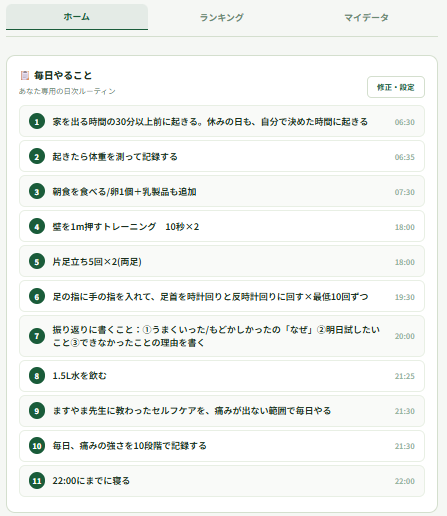Open the マイデータ tab

366,17
